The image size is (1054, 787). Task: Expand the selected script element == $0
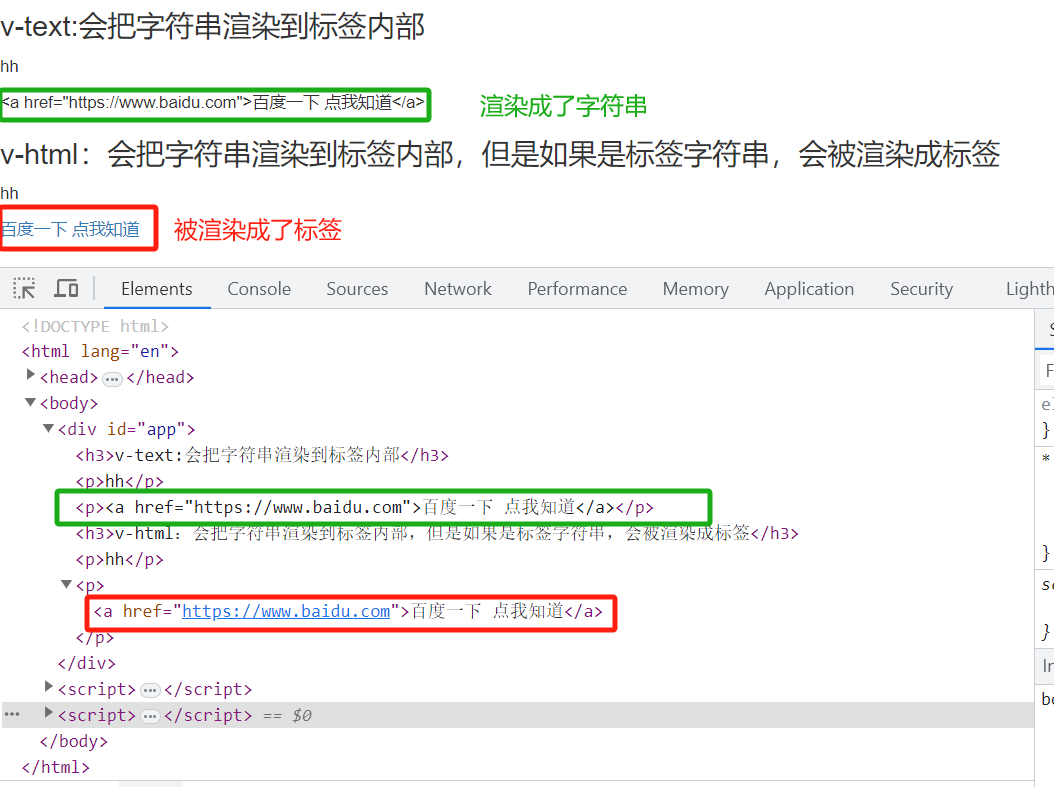point(48,712)
